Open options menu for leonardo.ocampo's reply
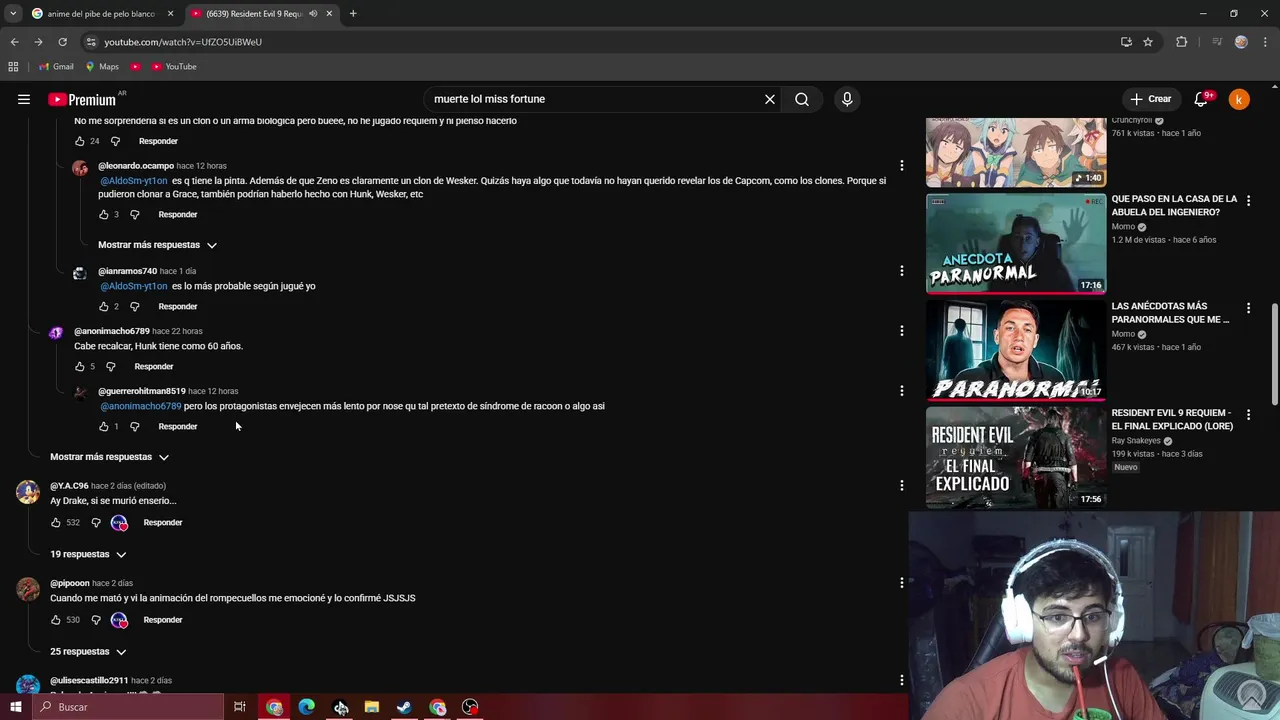Screen dimensions: 1280x720 coord(901,165)
